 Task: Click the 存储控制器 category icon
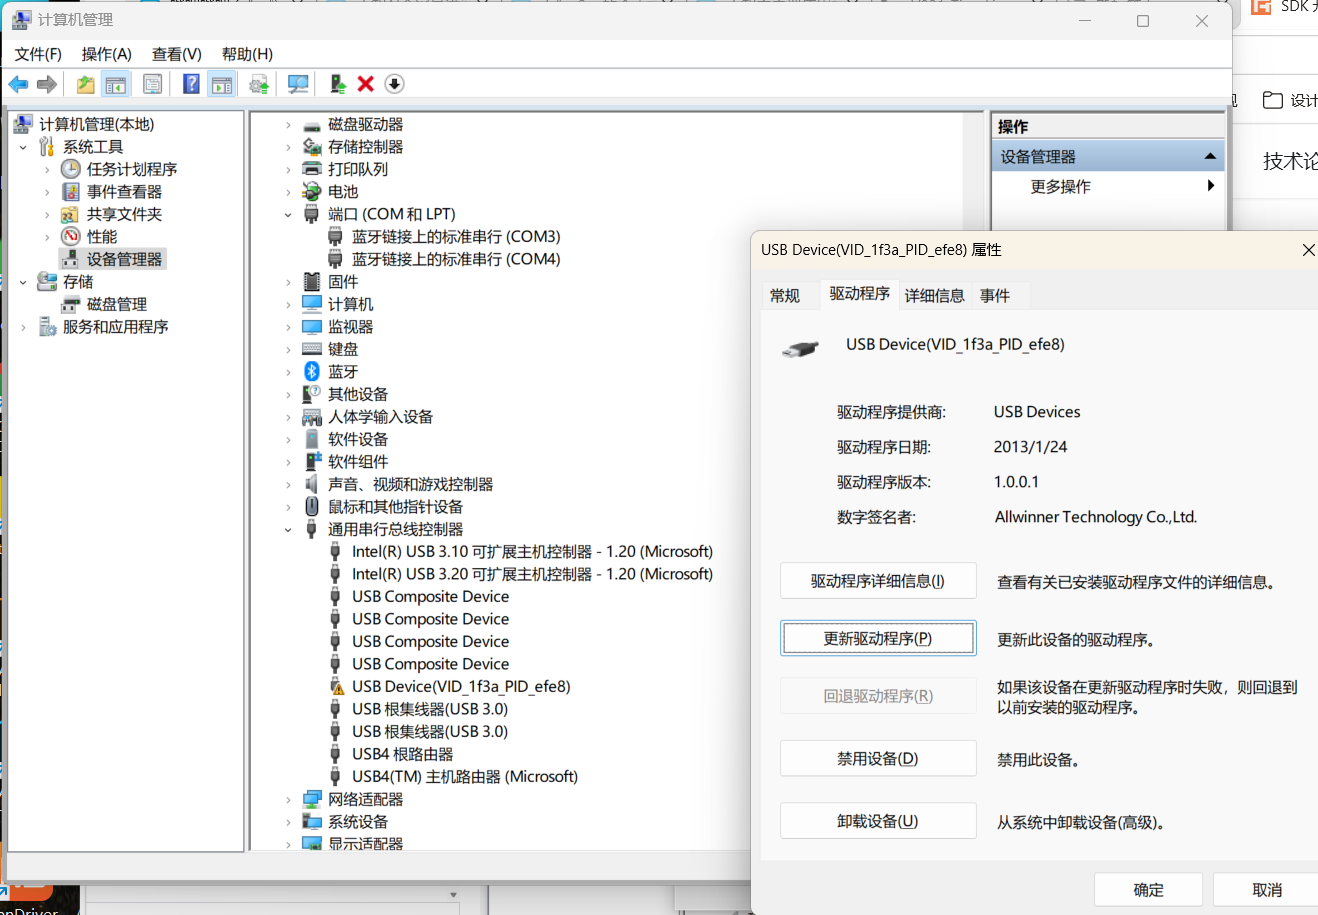[312, 146]
